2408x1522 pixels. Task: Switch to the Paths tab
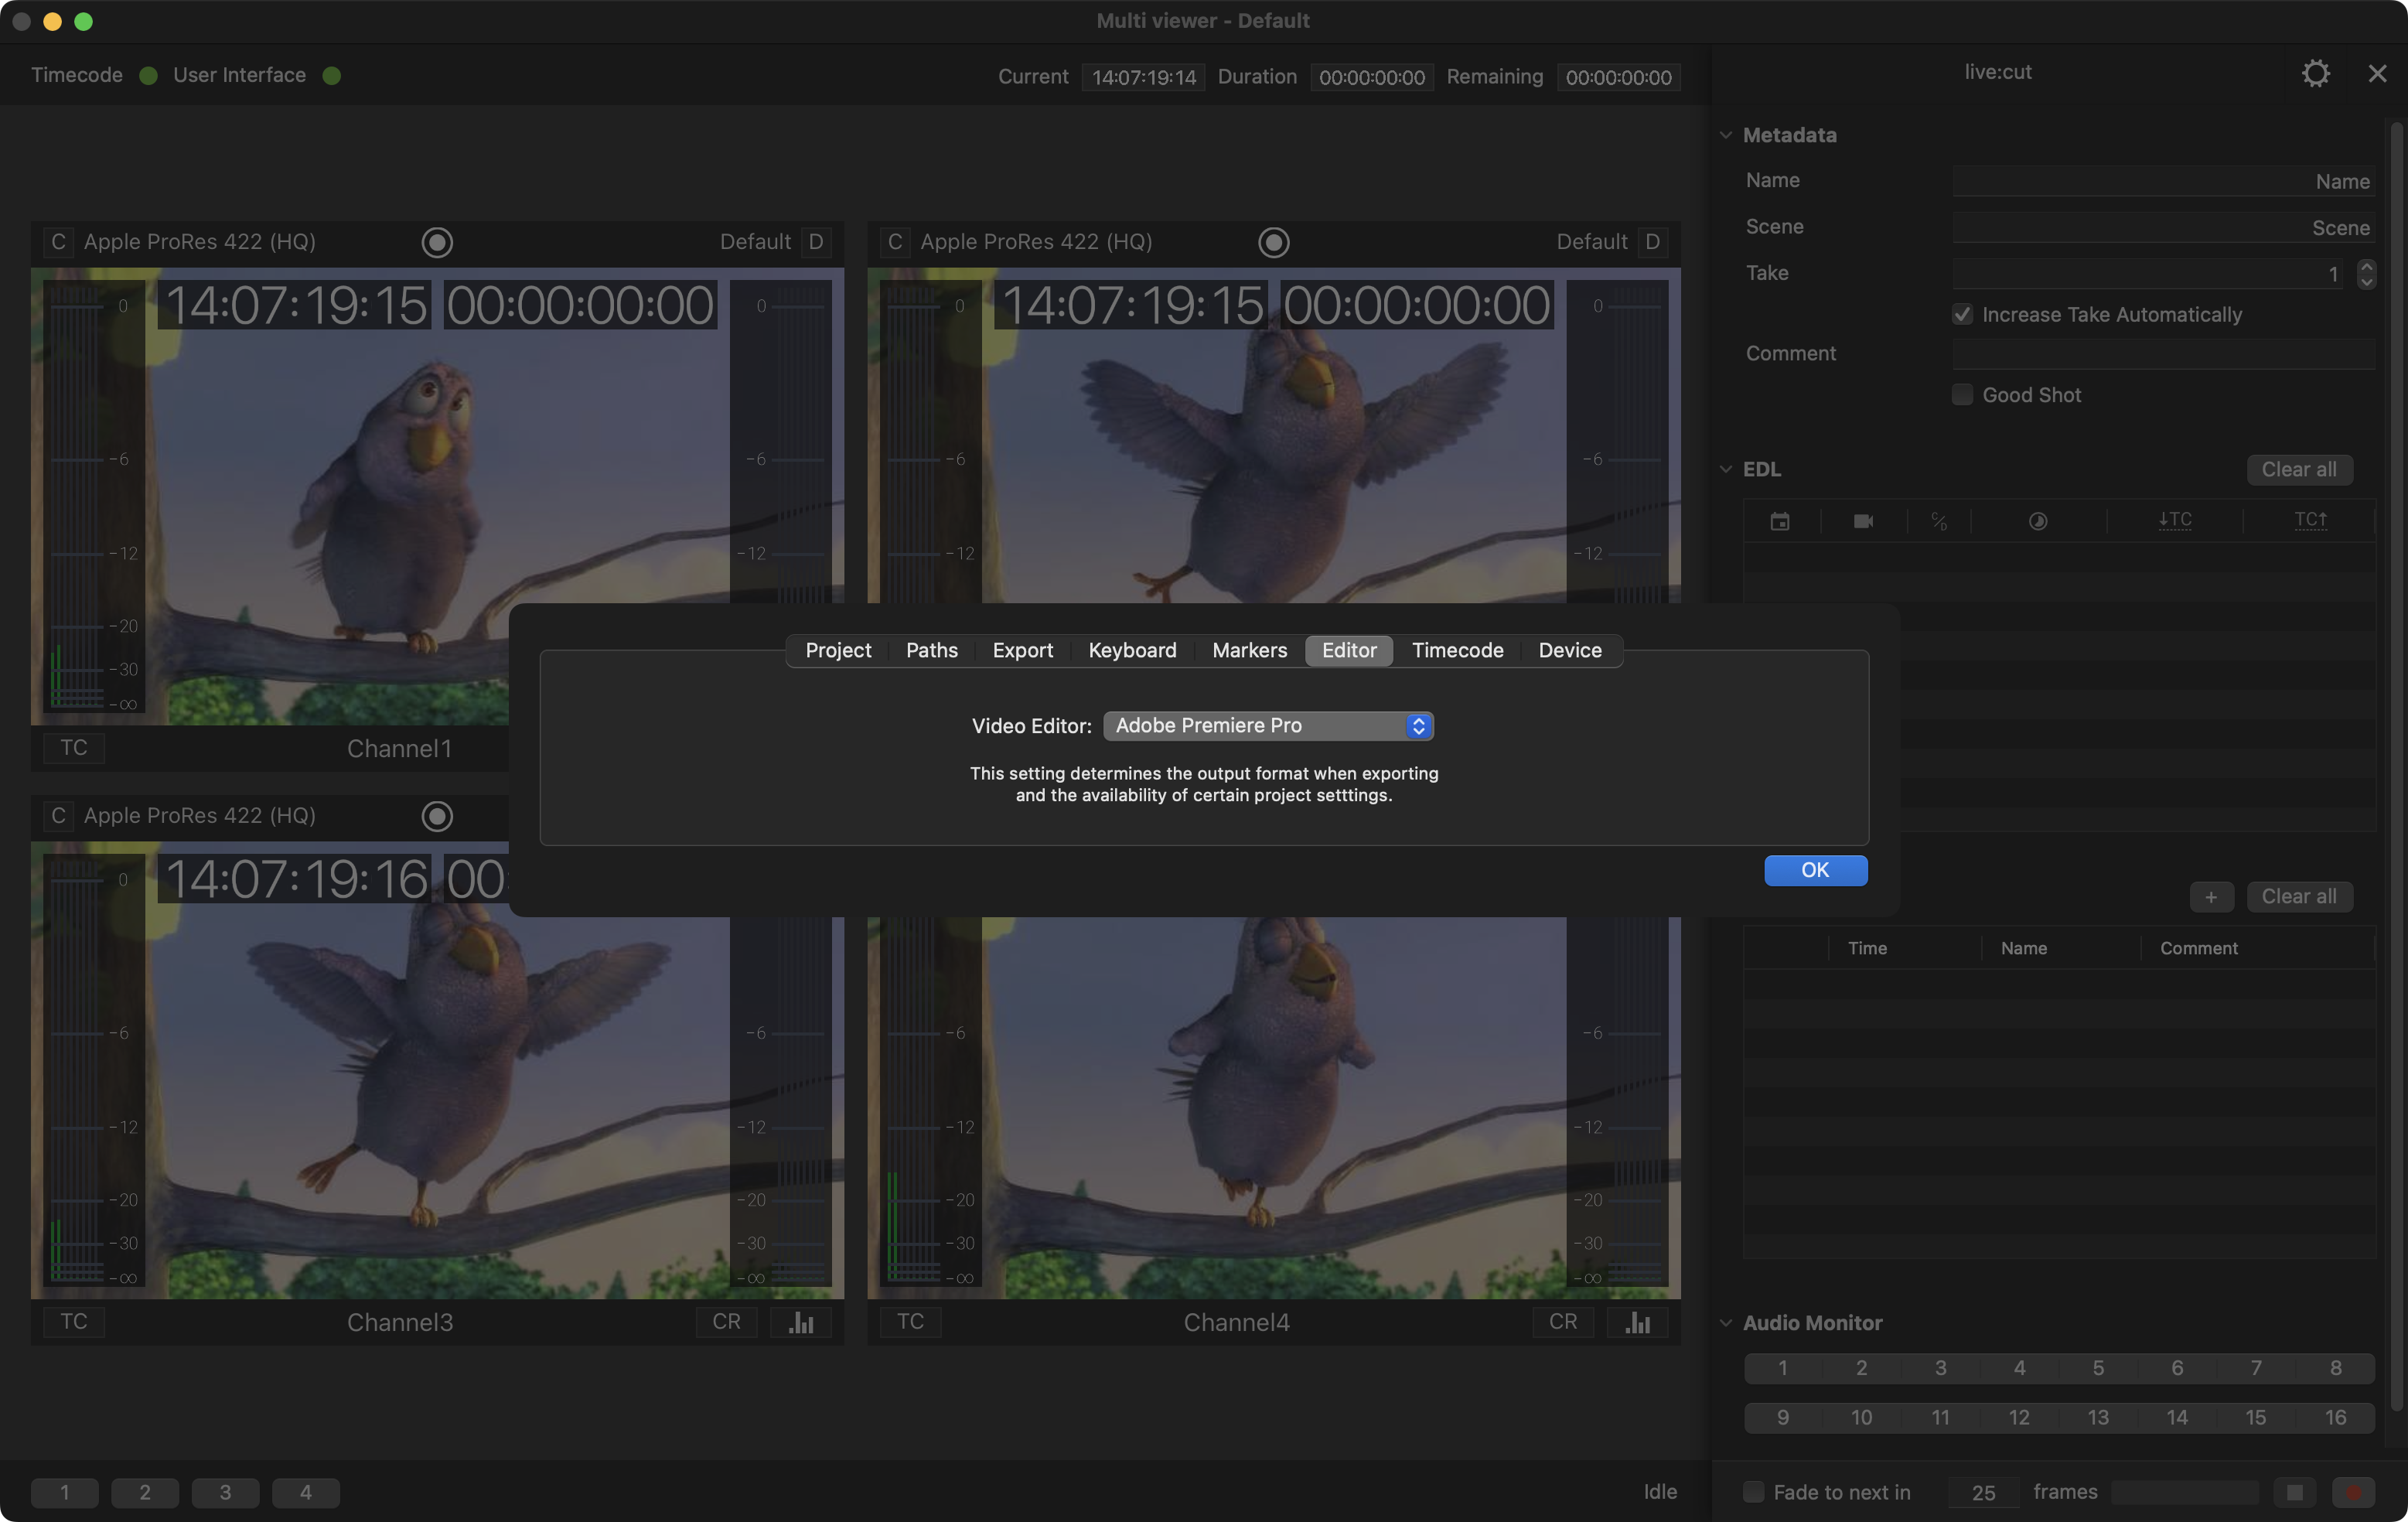click(932, 651)
